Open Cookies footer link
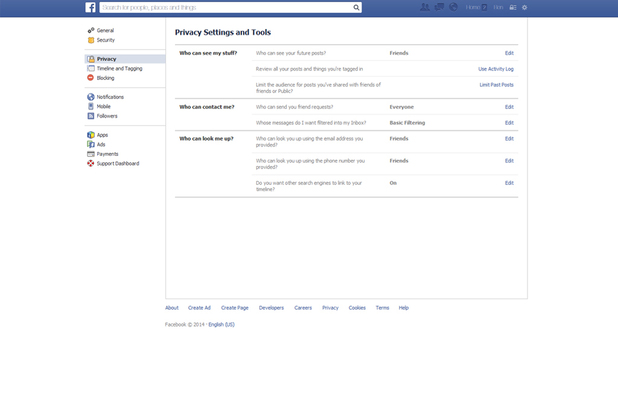 tap(357, 308)
